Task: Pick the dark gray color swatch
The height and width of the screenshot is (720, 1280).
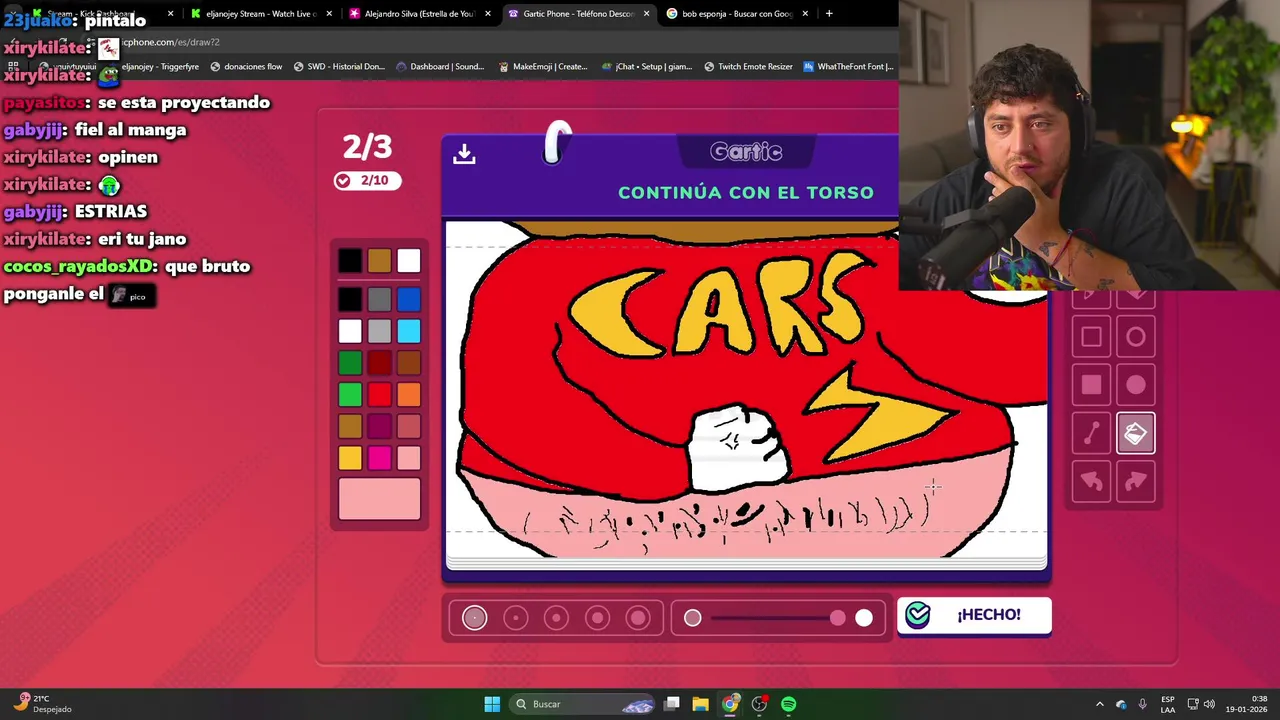Action: tap(379, 299)
